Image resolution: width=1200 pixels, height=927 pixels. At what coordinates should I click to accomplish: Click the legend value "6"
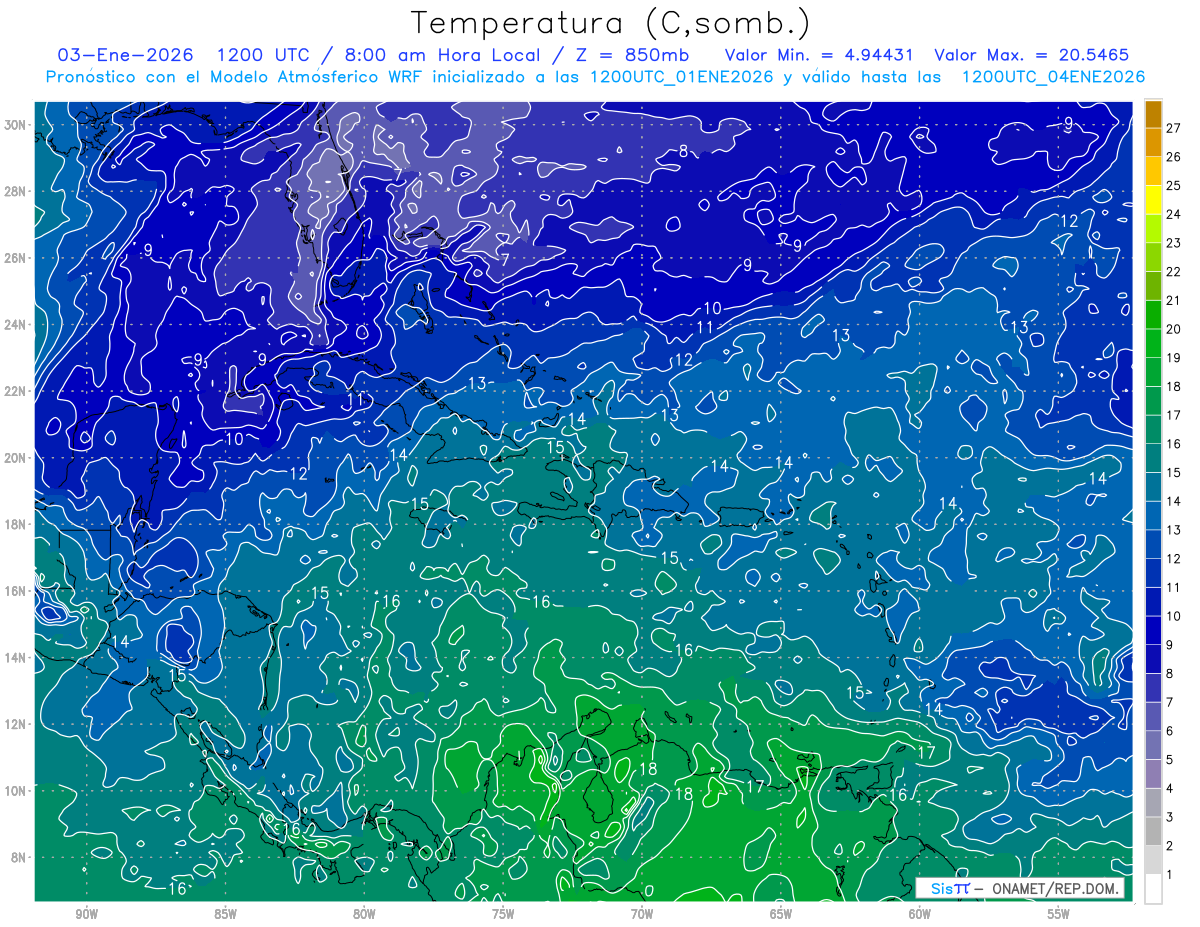(1169, 732)
